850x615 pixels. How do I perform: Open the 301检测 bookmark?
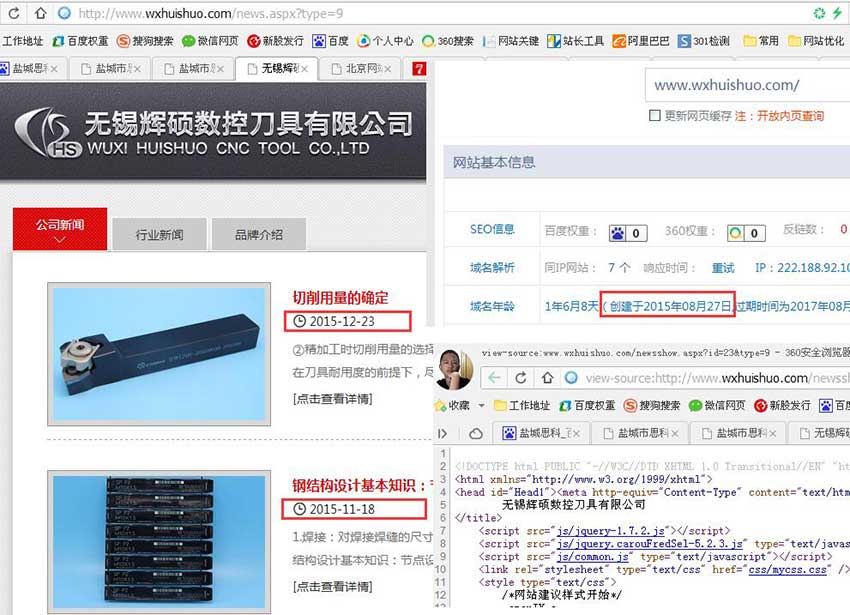point(703,41)
